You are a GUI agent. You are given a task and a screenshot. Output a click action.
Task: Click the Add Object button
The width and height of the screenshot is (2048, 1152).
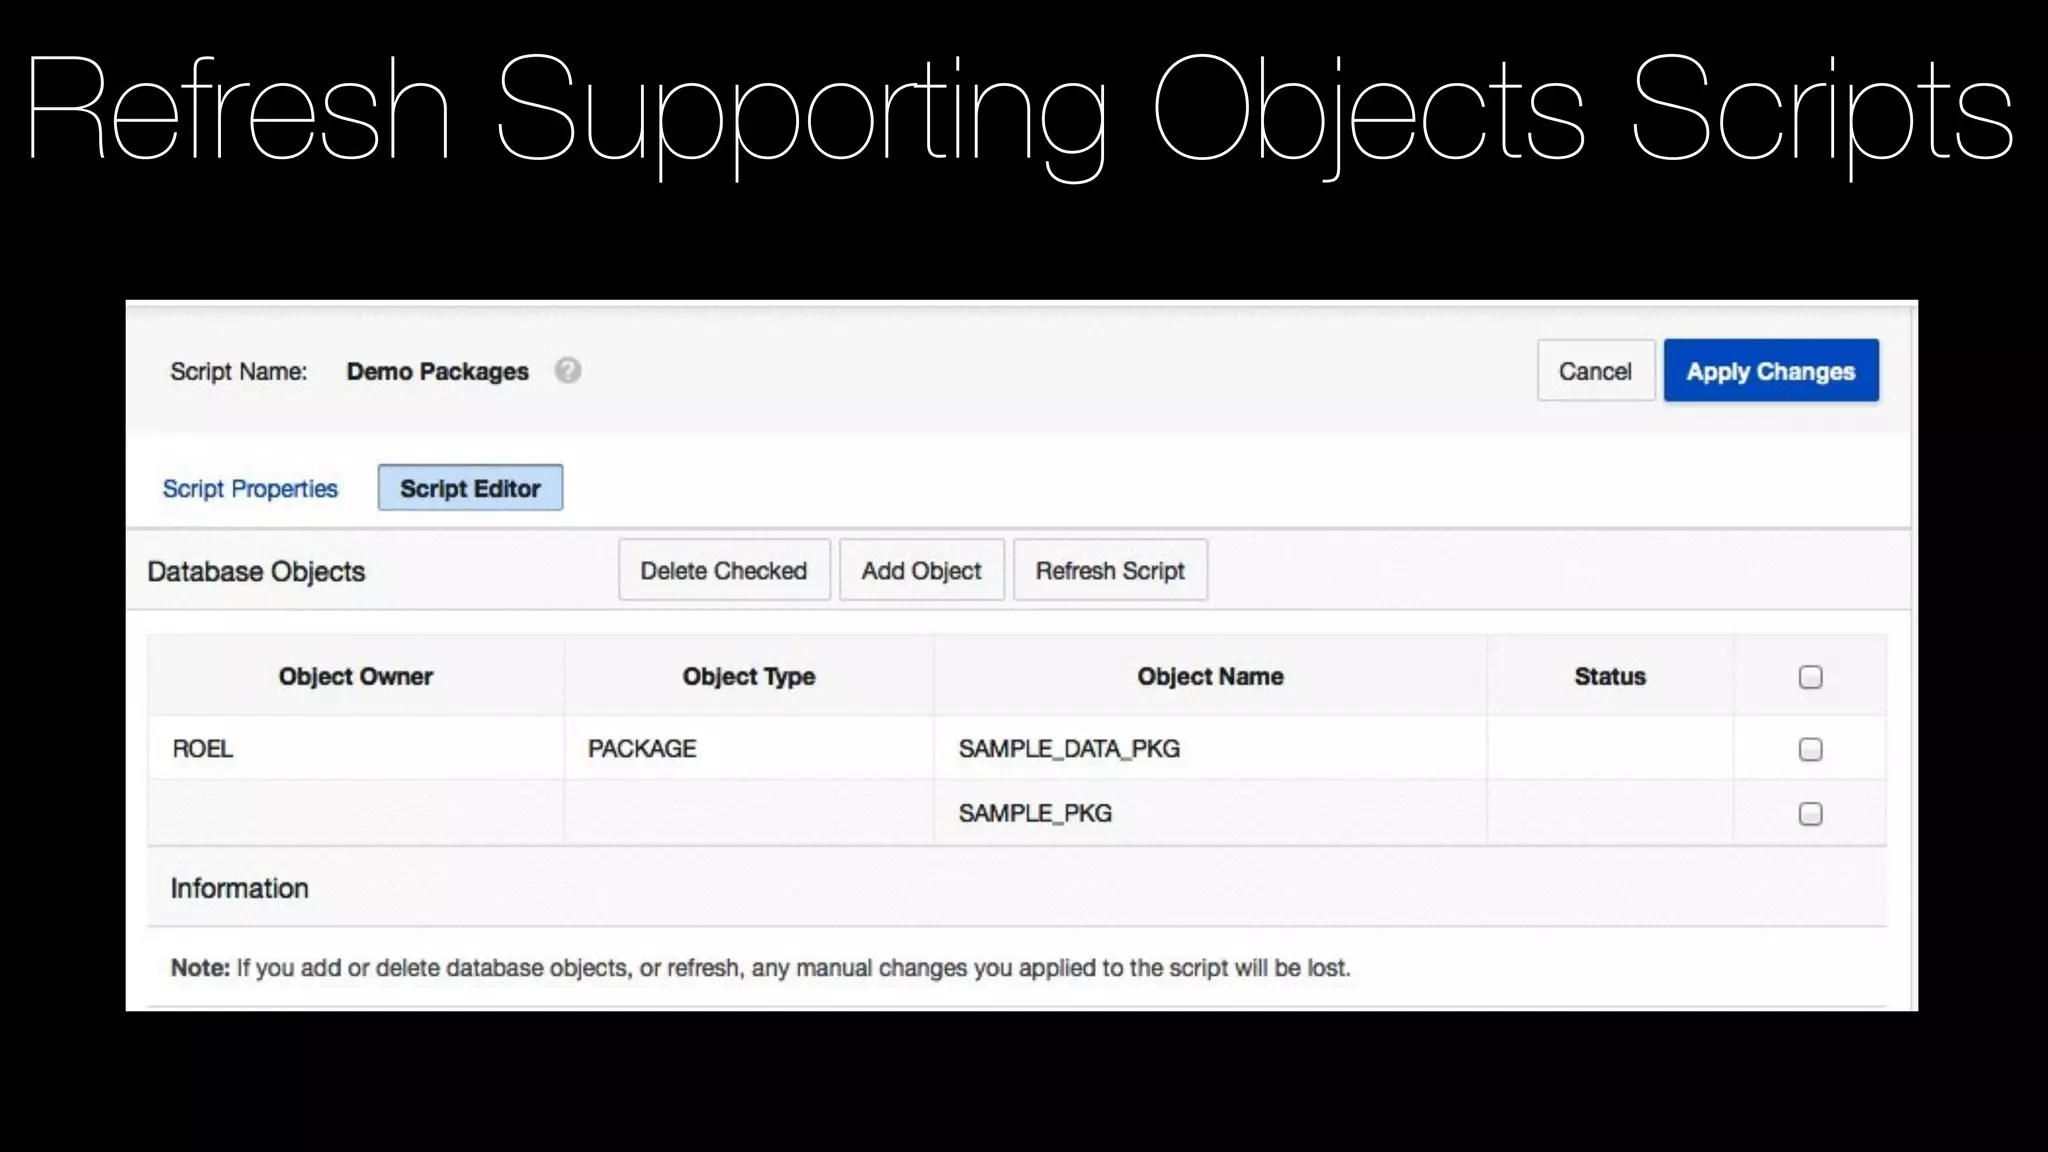coord(921,570)
